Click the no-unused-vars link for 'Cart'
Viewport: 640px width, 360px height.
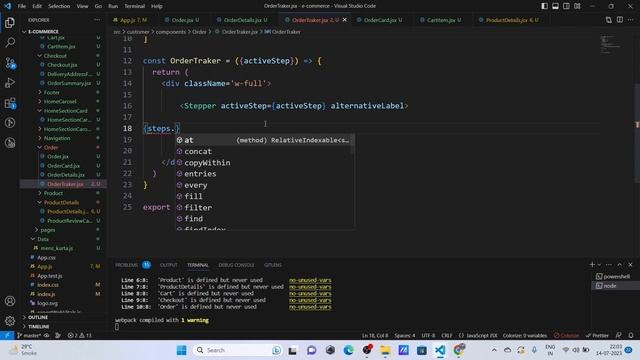click(x=310, y=293)
